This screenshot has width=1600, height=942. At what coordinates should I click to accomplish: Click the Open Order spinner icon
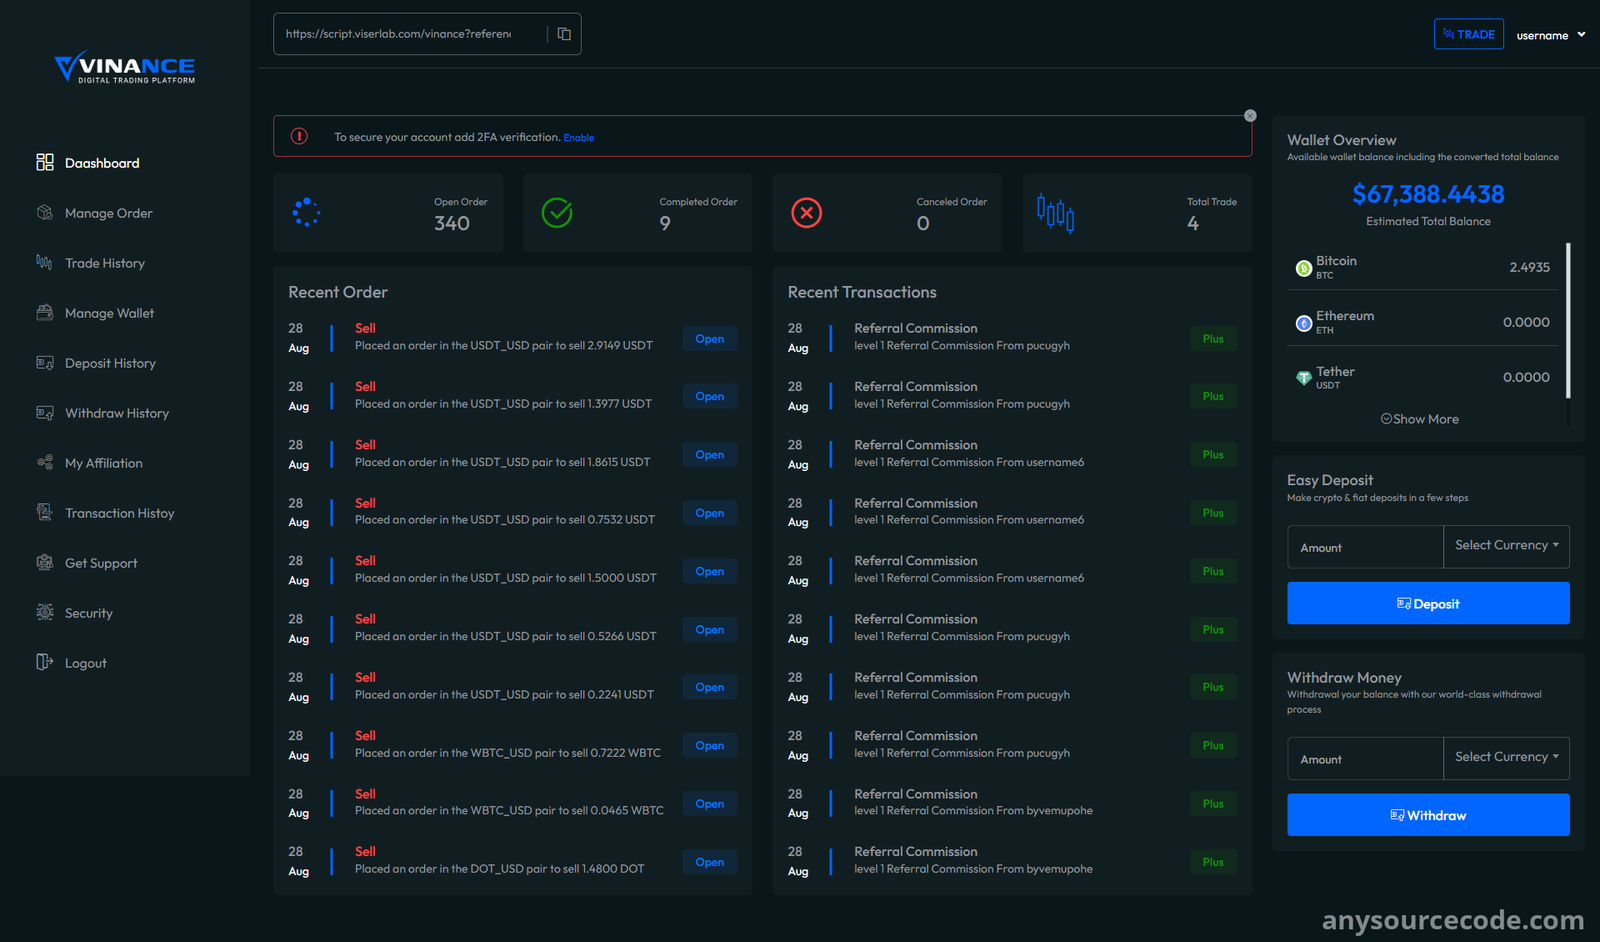pos(306,212)
